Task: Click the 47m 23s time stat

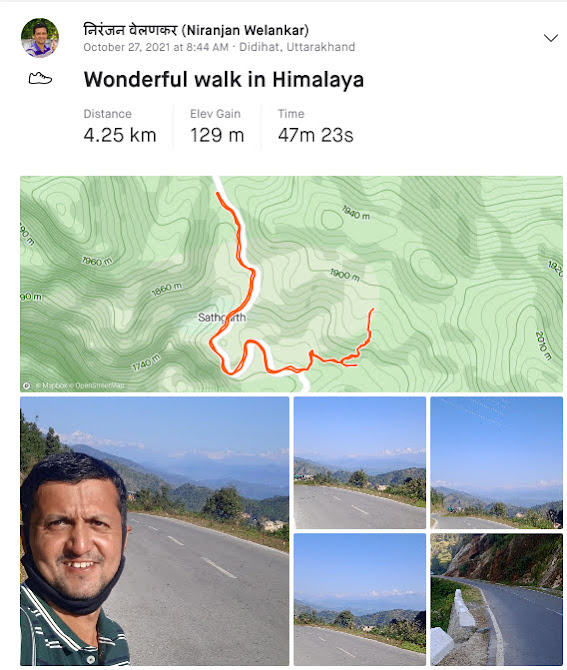Action: [x=315, y=135]
